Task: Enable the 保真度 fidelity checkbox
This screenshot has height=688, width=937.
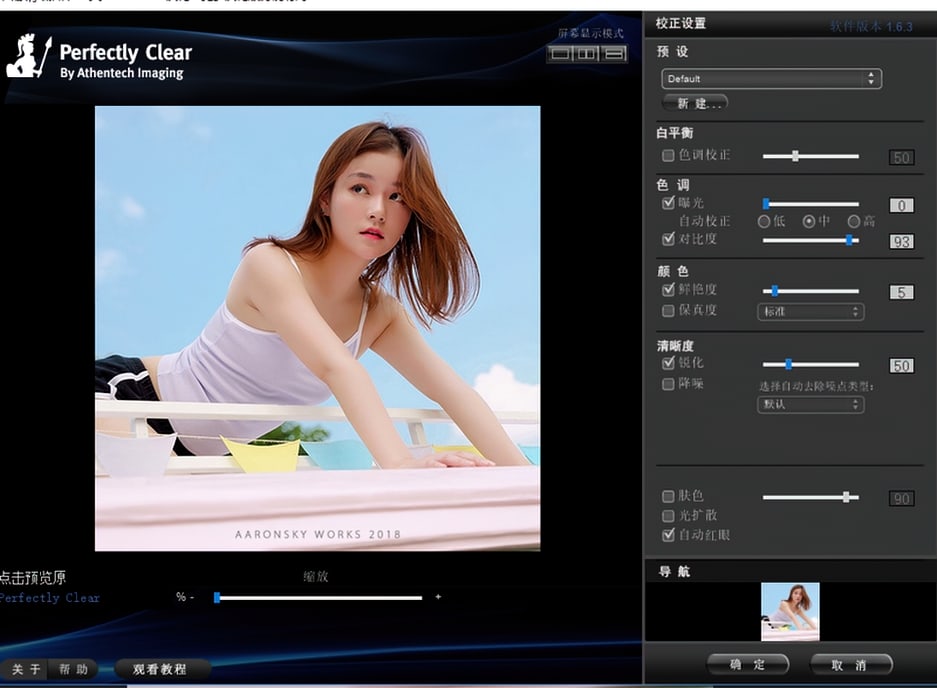Action: coord(668,311)
